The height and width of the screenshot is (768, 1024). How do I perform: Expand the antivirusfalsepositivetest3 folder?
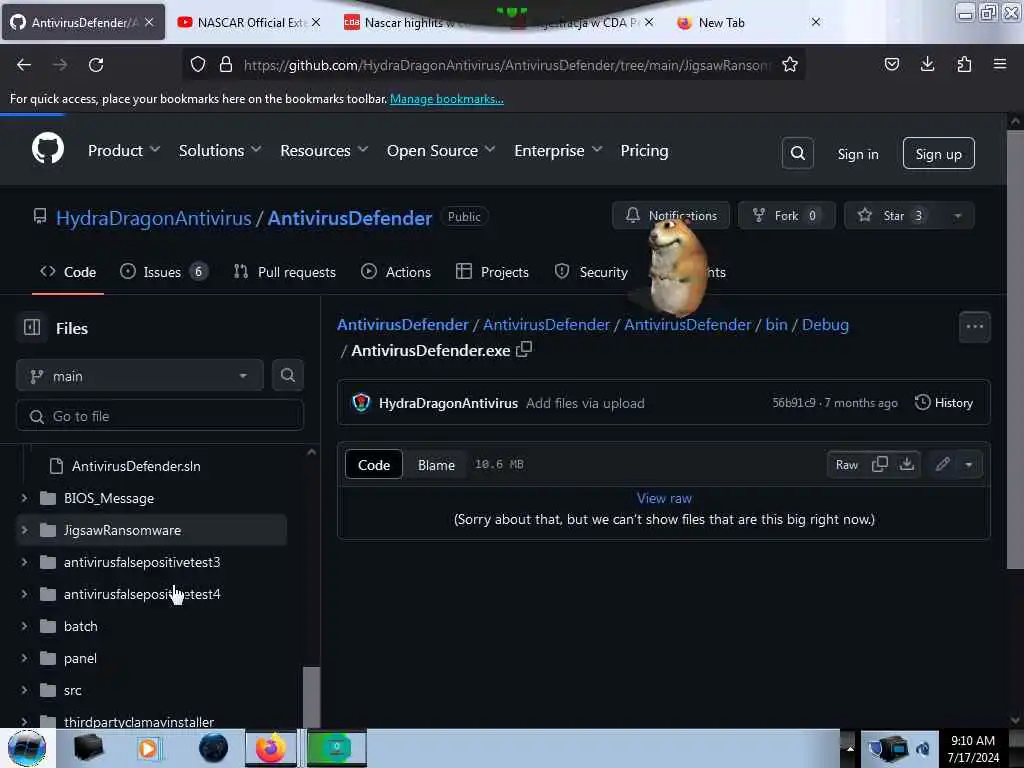[x=24, y=562]
